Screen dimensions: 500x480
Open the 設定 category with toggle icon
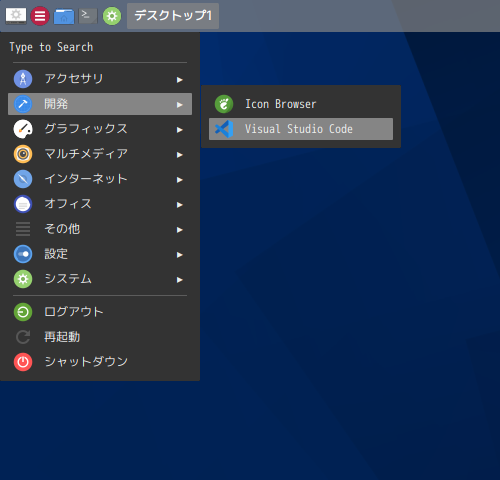point(100,254)
